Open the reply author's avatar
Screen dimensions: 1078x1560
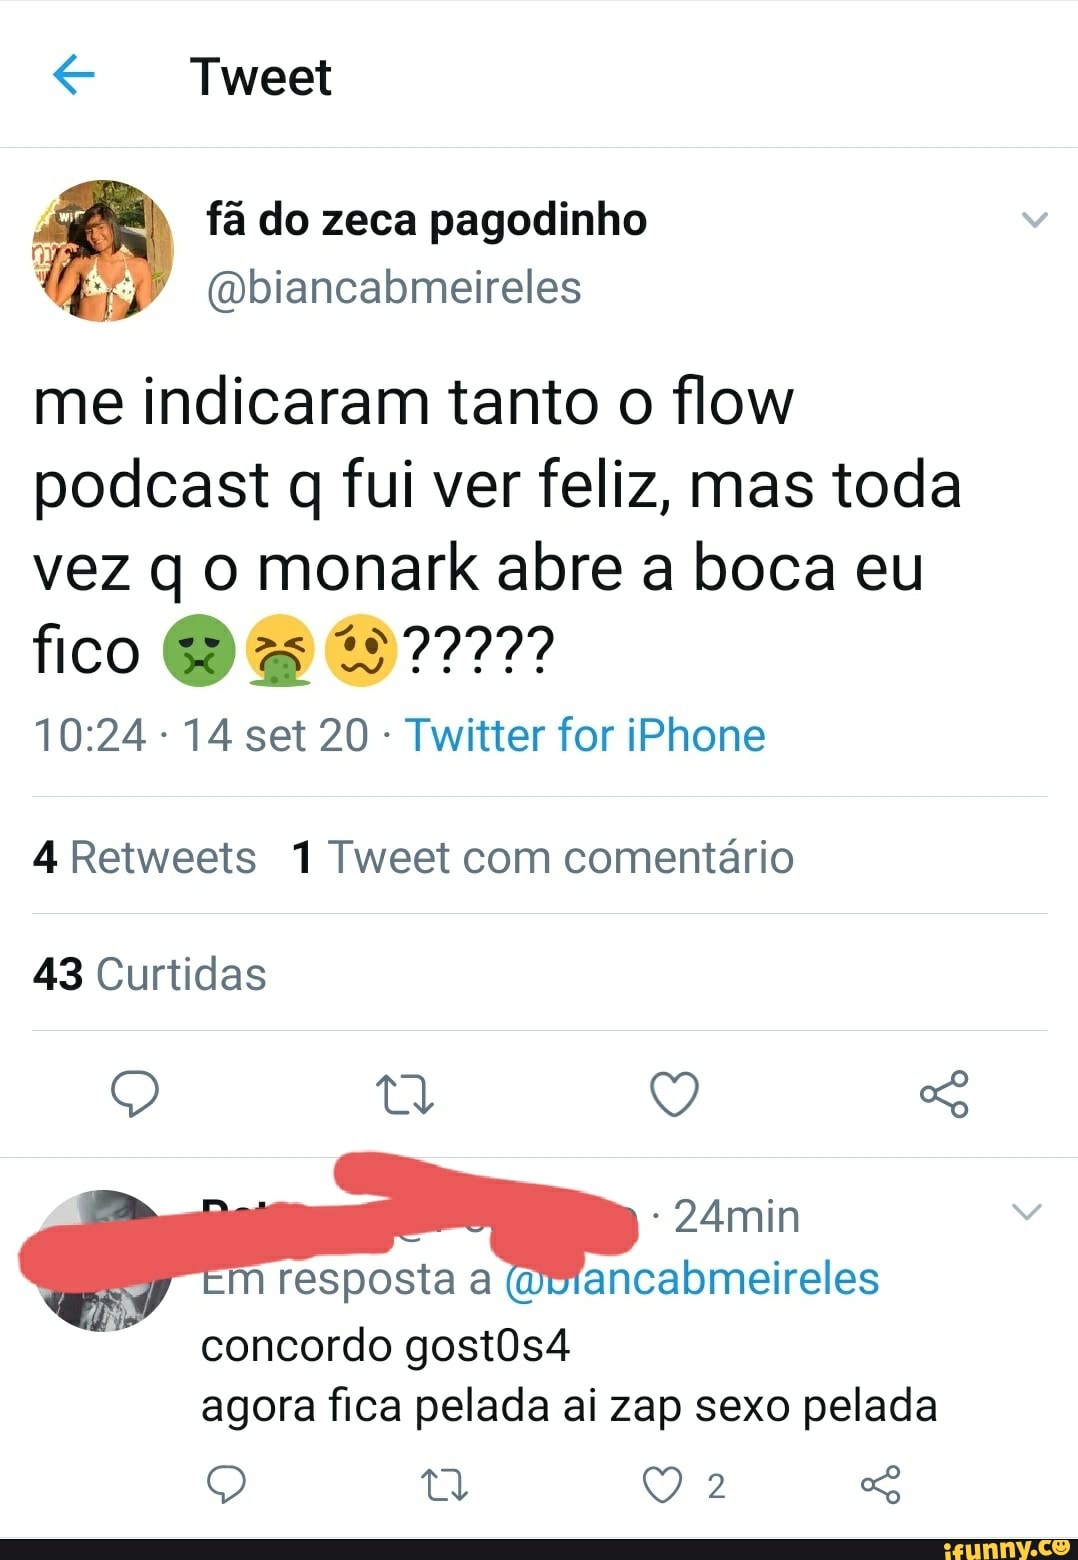(x=103, y=1260)
